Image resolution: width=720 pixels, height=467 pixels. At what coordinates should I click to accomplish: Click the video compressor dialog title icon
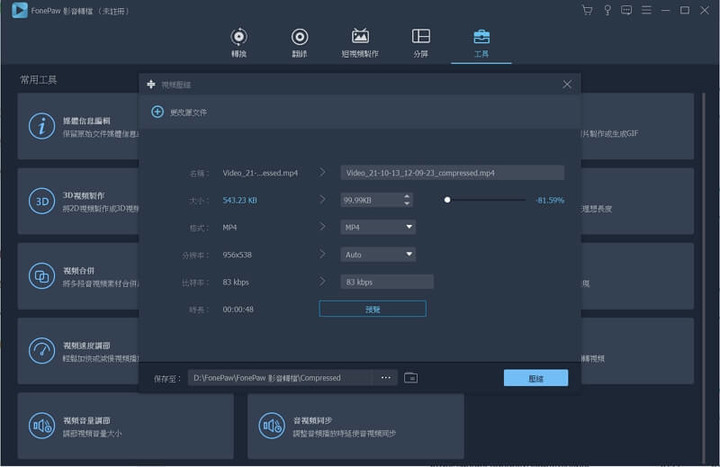click(151, 84)
